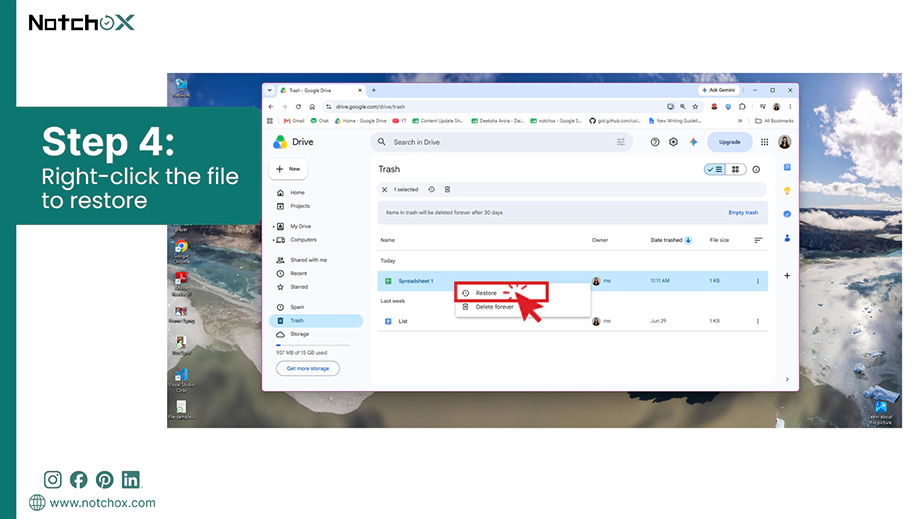
Task: Click delete forever icon in selection toolbar
Action: [447, 190]
